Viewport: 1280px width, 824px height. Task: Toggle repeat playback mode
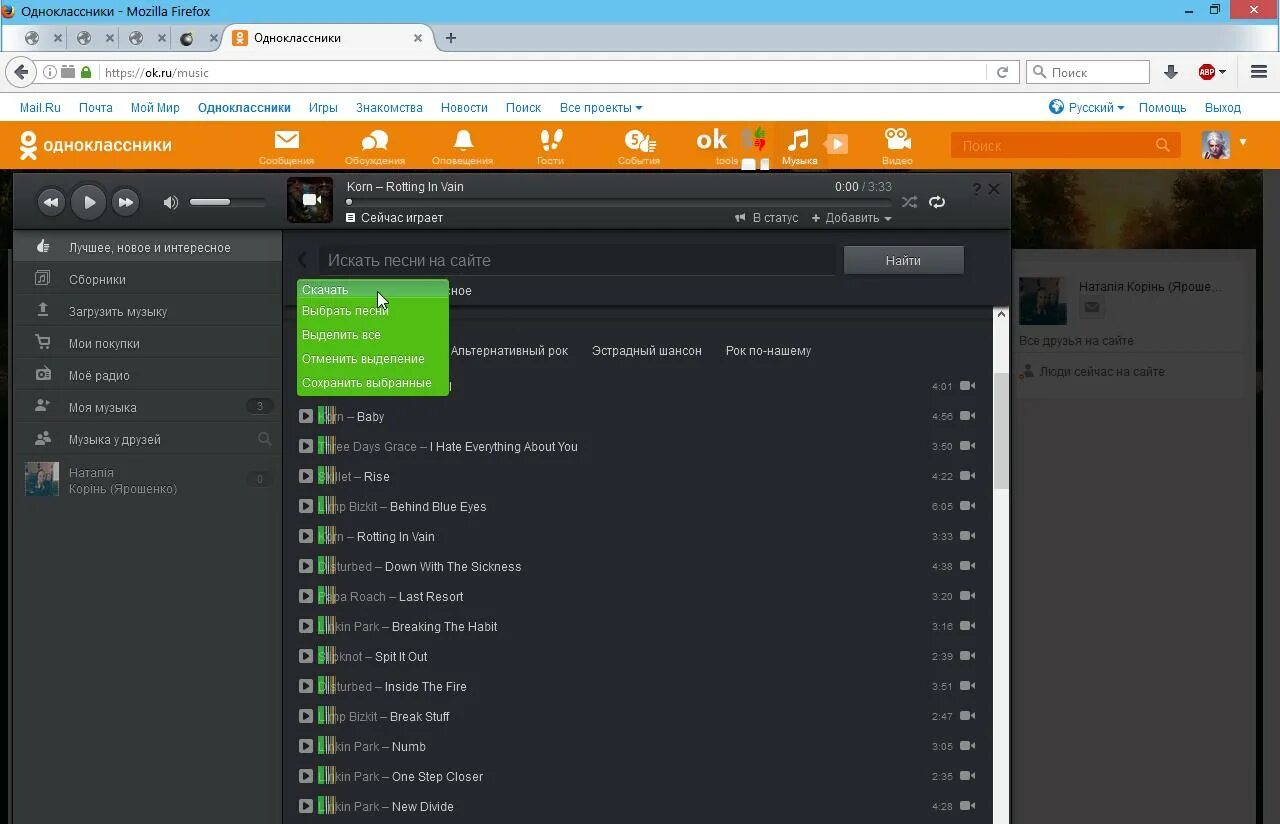[937, 202]
